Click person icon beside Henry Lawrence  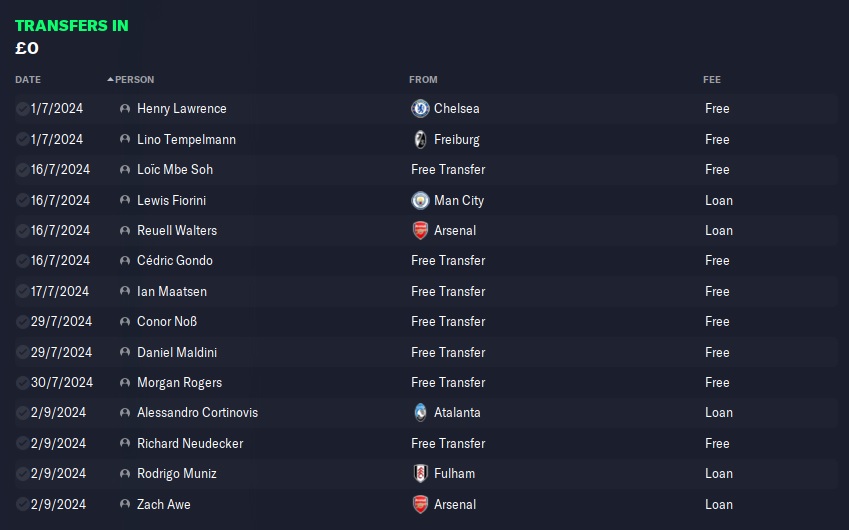point(124,108)
